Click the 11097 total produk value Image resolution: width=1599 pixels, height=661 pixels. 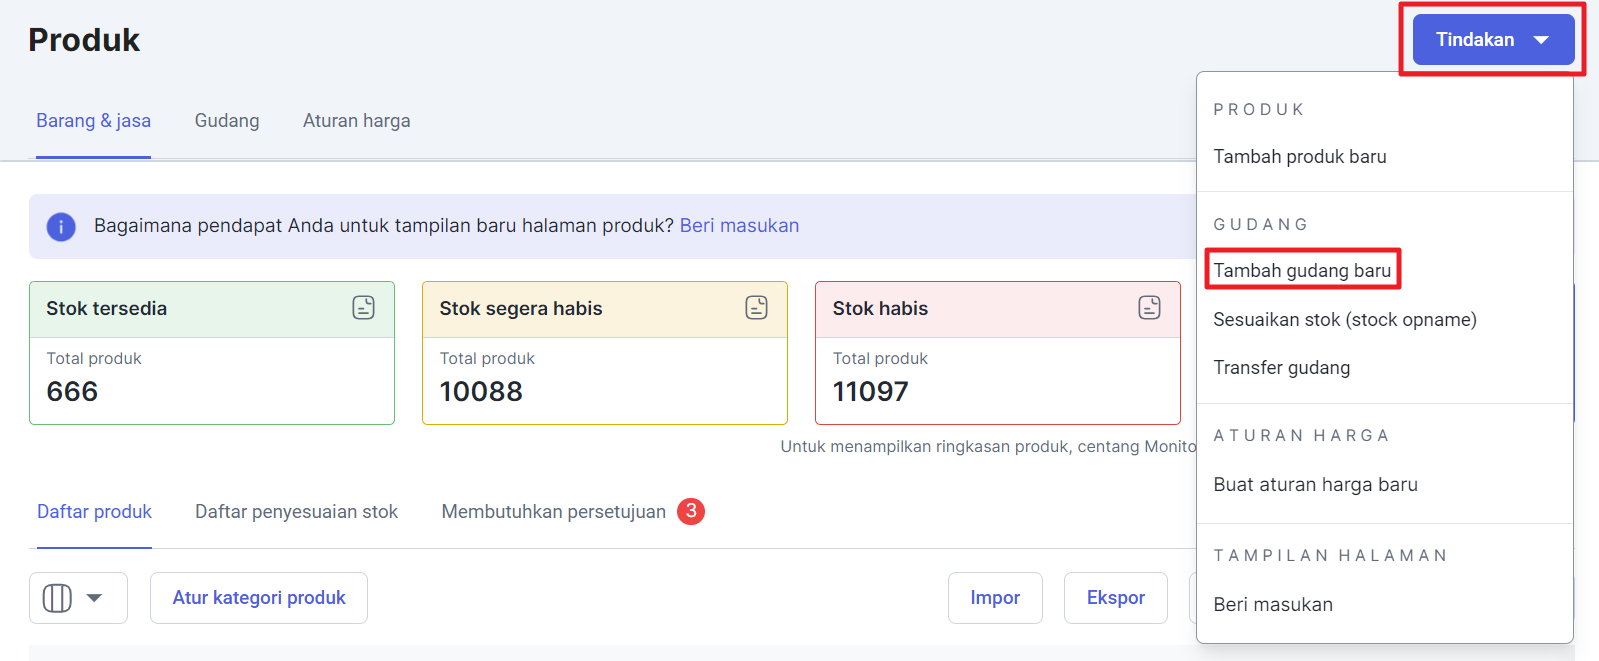870,392
